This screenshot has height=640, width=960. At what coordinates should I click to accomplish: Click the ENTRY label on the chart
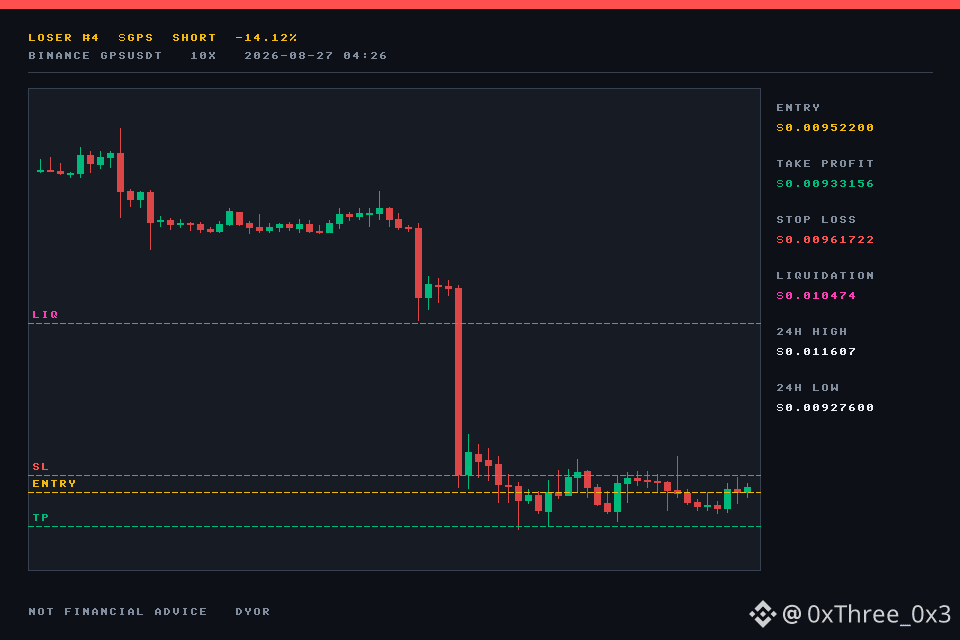click(54, 483)
